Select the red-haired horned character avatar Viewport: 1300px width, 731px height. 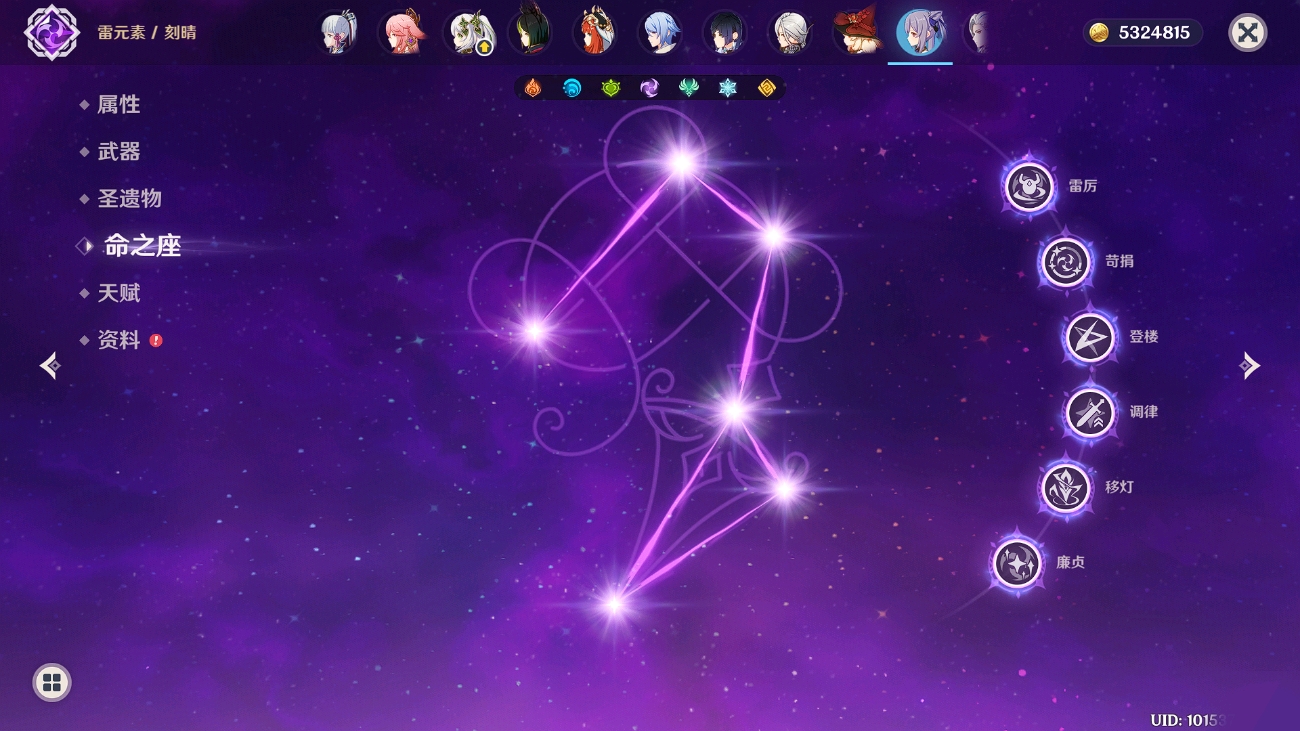(x=595, y=33)
